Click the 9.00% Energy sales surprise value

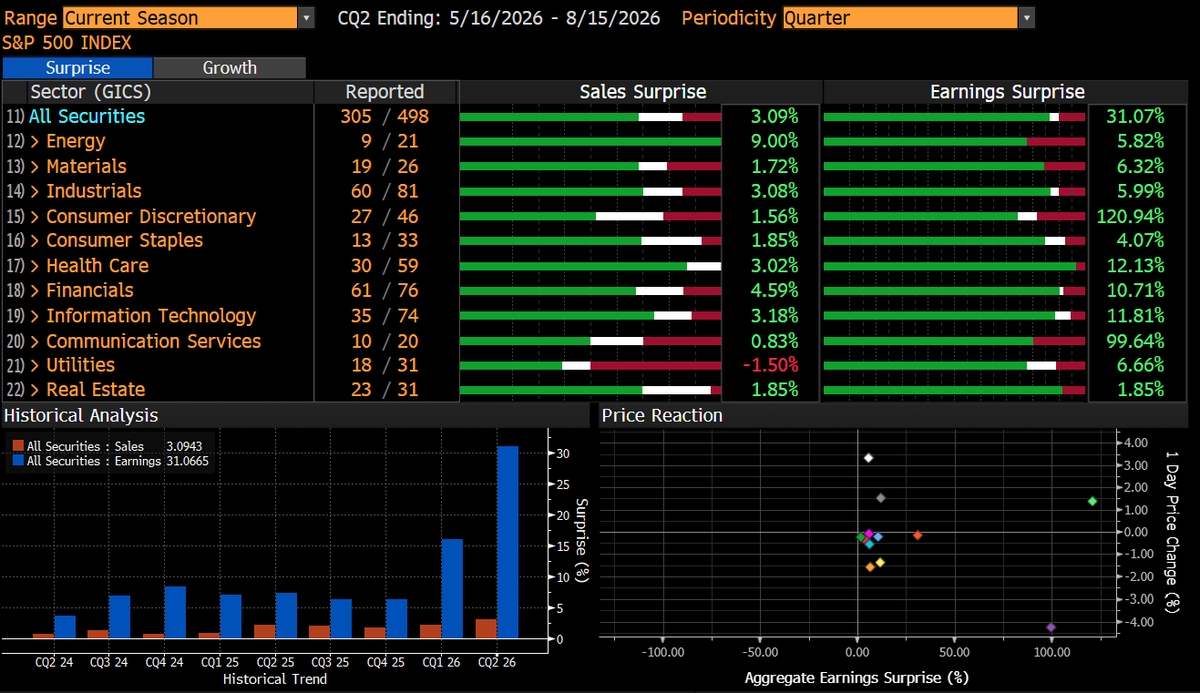(775, 142)
